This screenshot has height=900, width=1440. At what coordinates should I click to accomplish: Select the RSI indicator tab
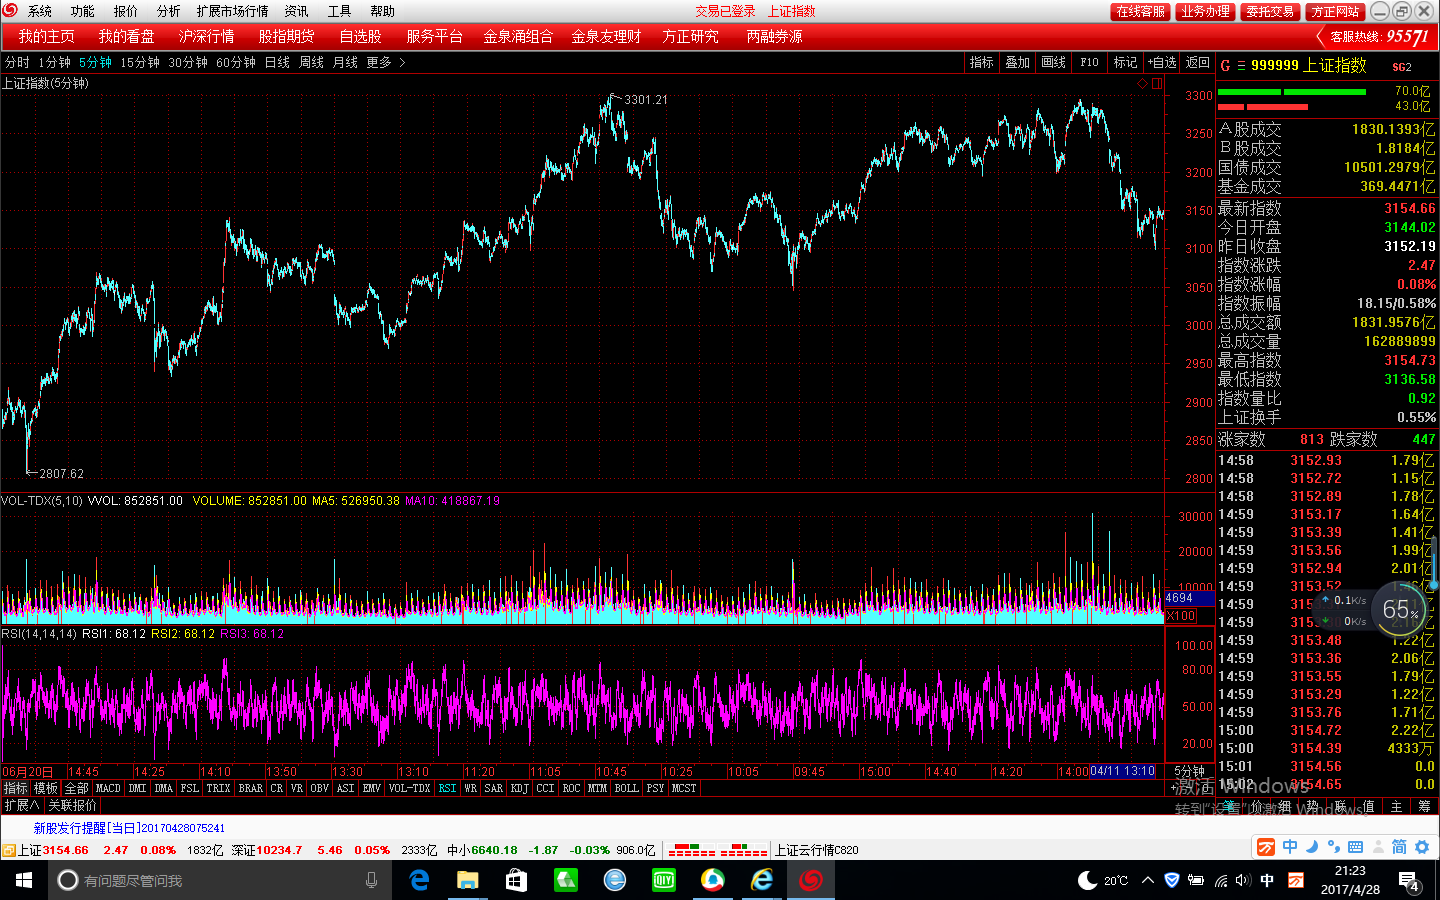click(x=447, y=789)
